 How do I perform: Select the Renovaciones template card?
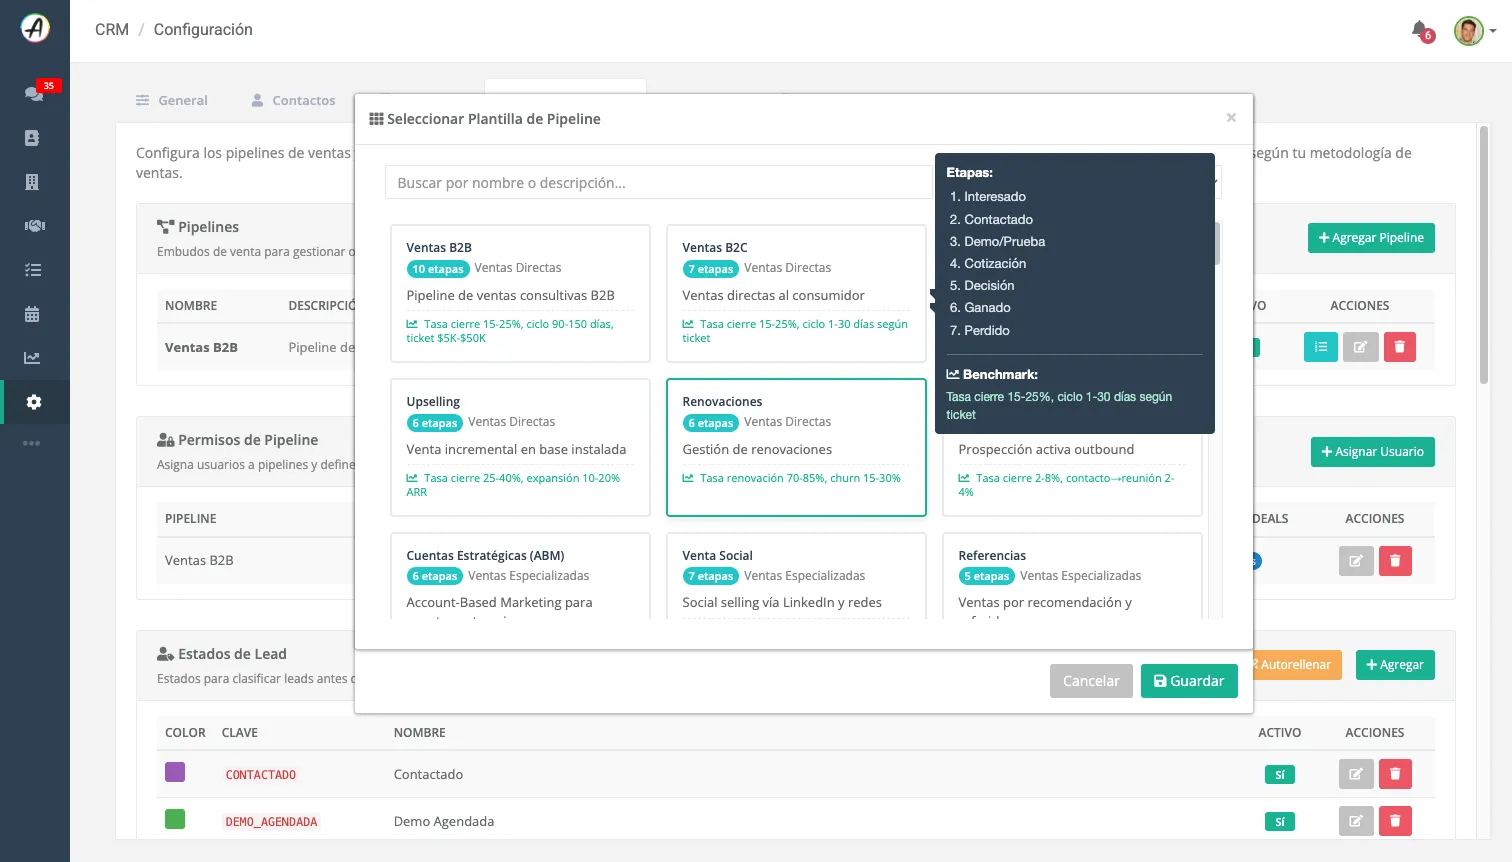coord(796,447)
